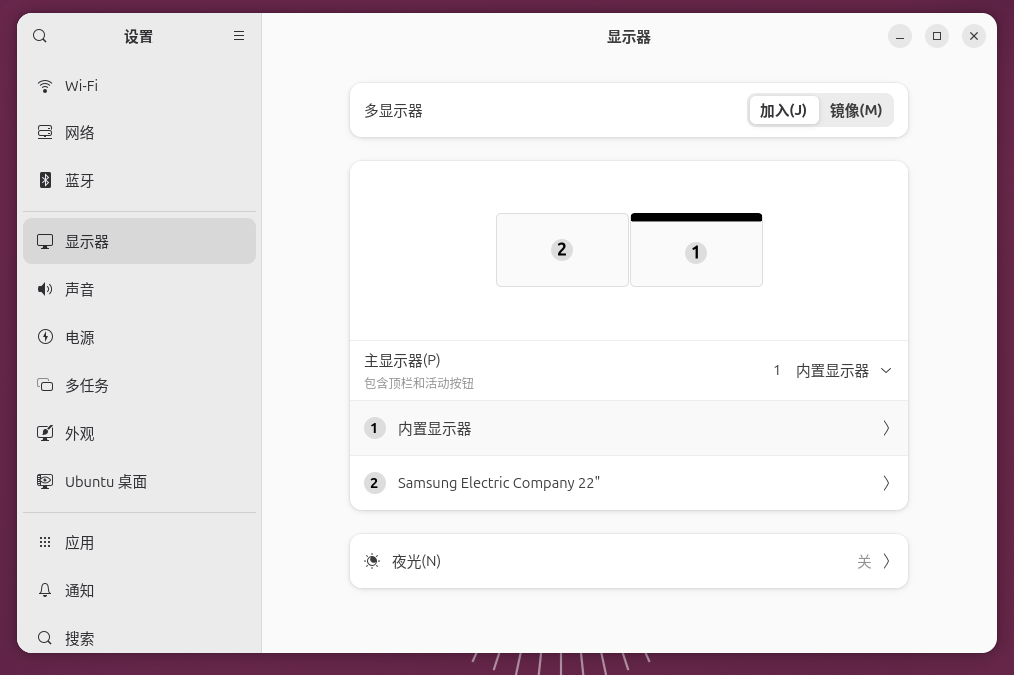
Task: Minimize the settings window
Action: click(x=900, y=36)
